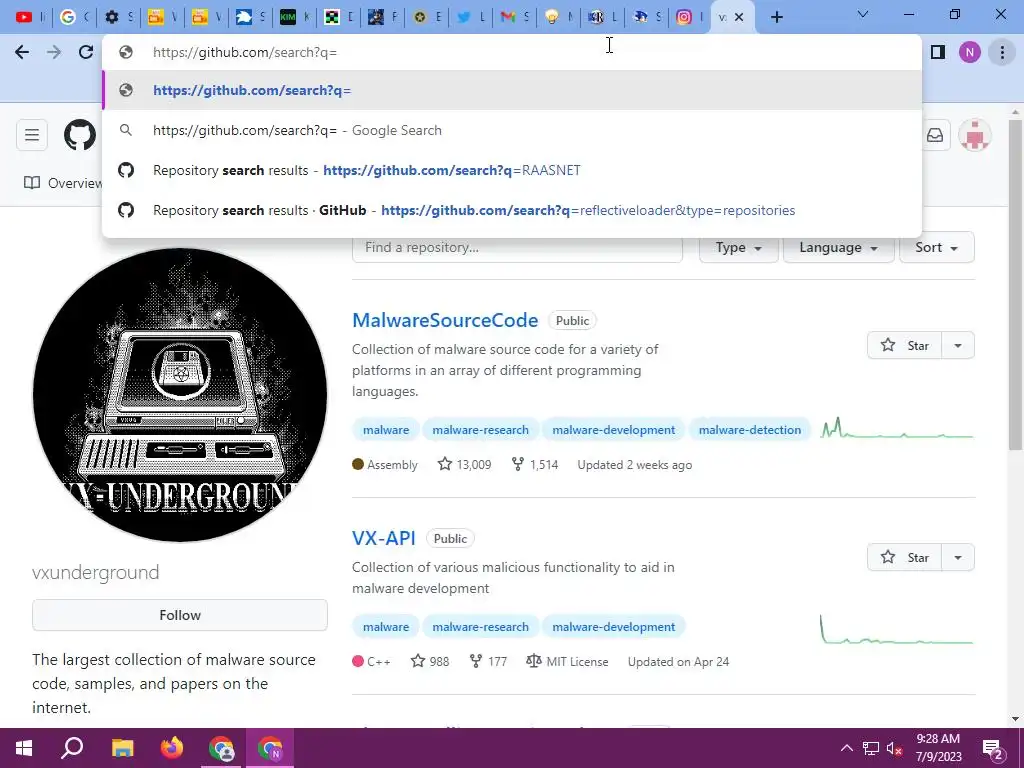Reload the page with the refresh icon
This screenshot has width=1024, height=768.
point(86,52)
